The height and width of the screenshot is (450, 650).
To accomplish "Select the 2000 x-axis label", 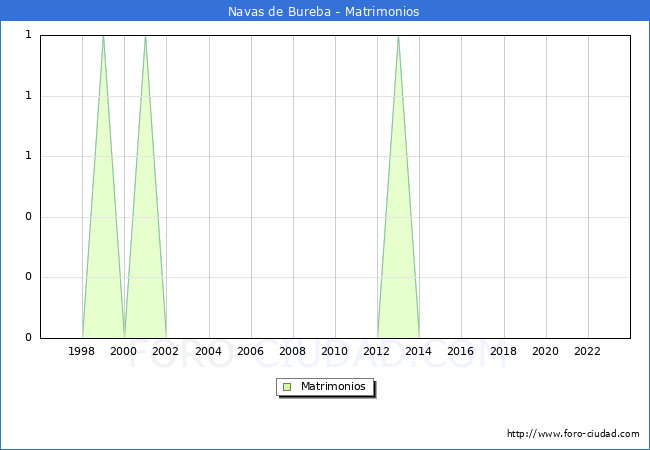I will pos(123,351).
